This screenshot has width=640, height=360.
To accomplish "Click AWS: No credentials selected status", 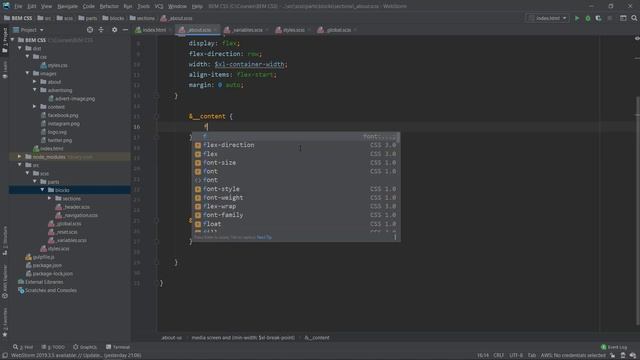I will coord(573,356).
